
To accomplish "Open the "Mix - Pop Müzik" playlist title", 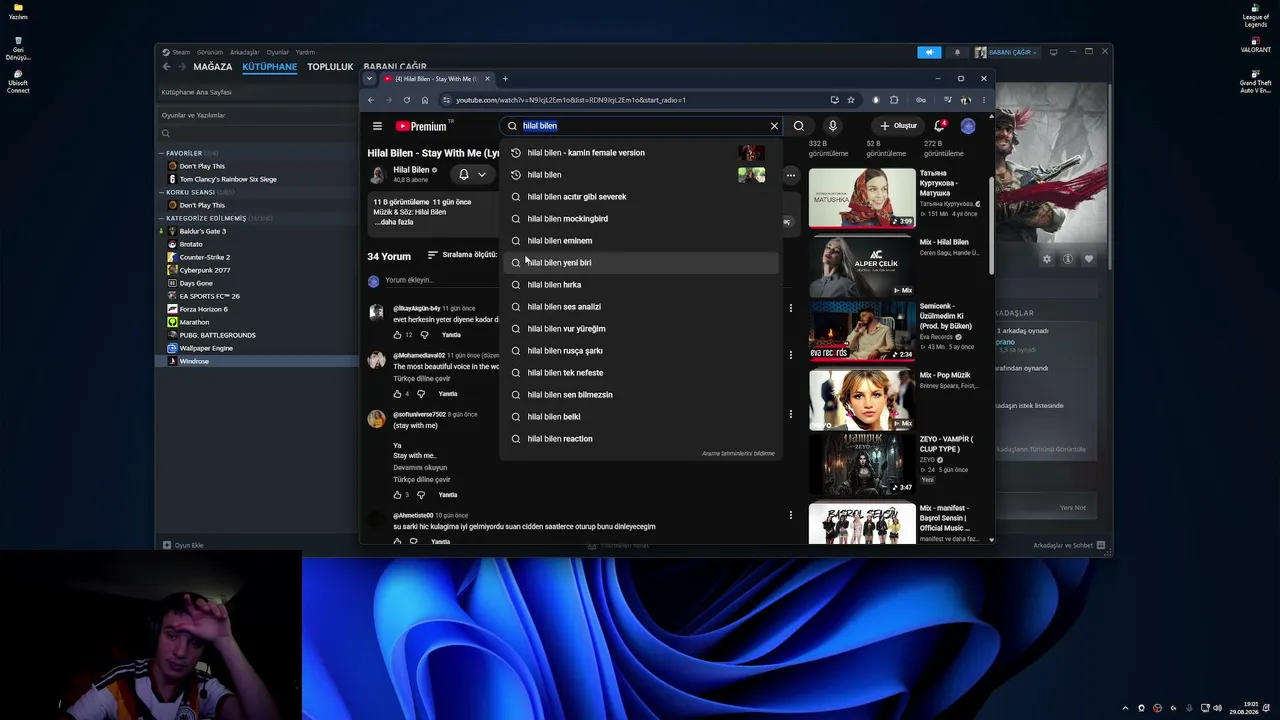I will (945, 376).
